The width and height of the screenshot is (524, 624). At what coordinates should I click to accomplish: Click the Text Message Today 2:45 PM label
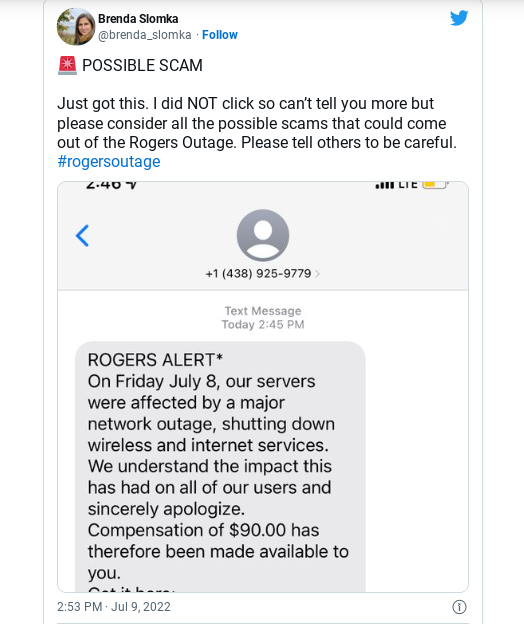(x=263, y=318)
